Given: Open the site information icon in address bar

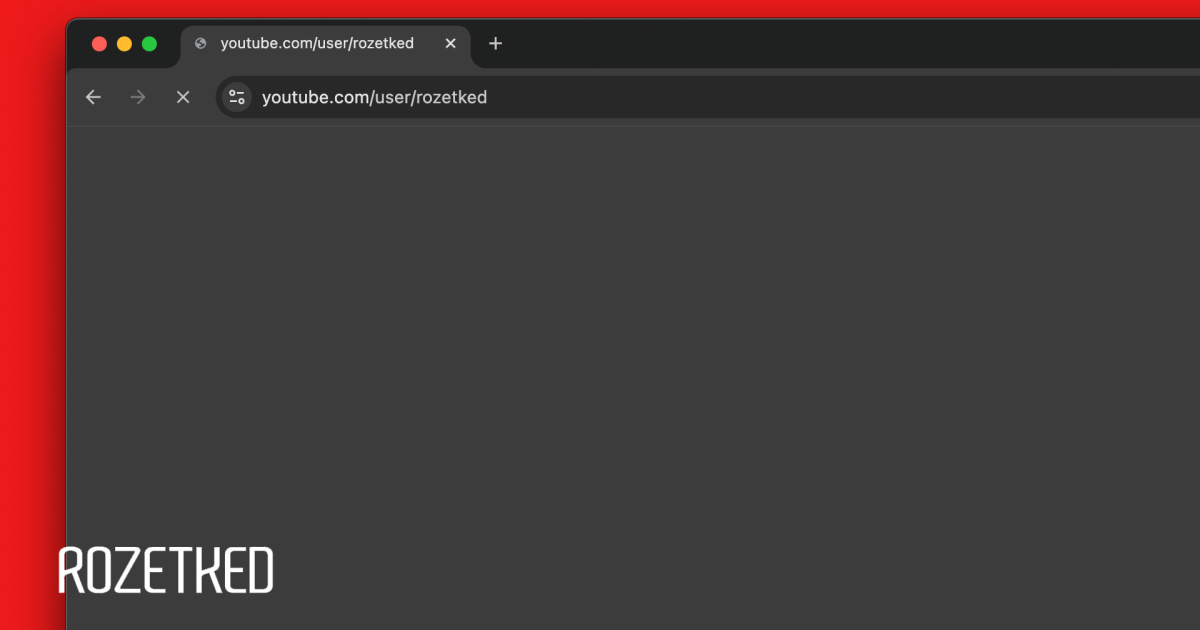Looking at the screenshot, I should 237,97.
